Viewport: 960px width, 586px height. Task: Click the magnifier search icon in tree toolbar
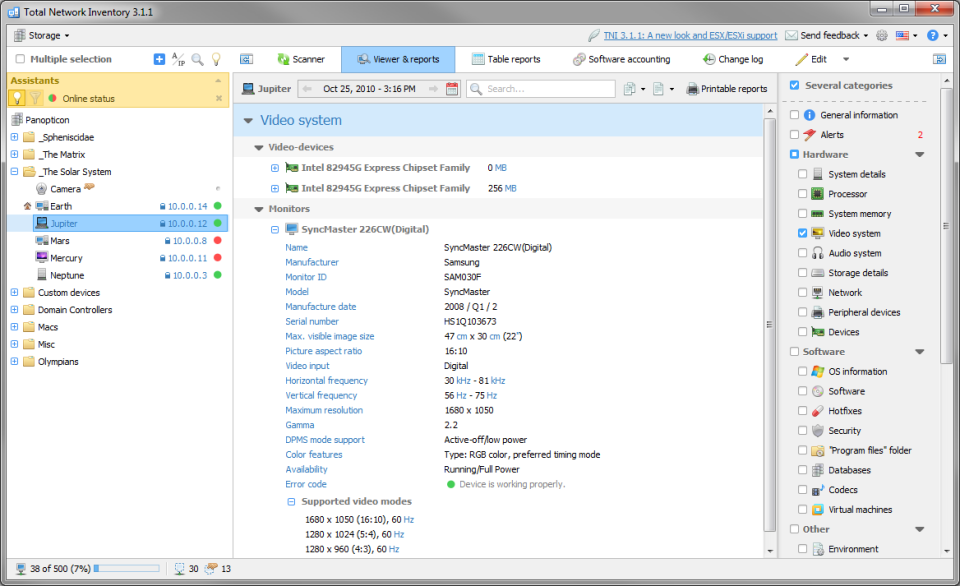pos(197,59)
